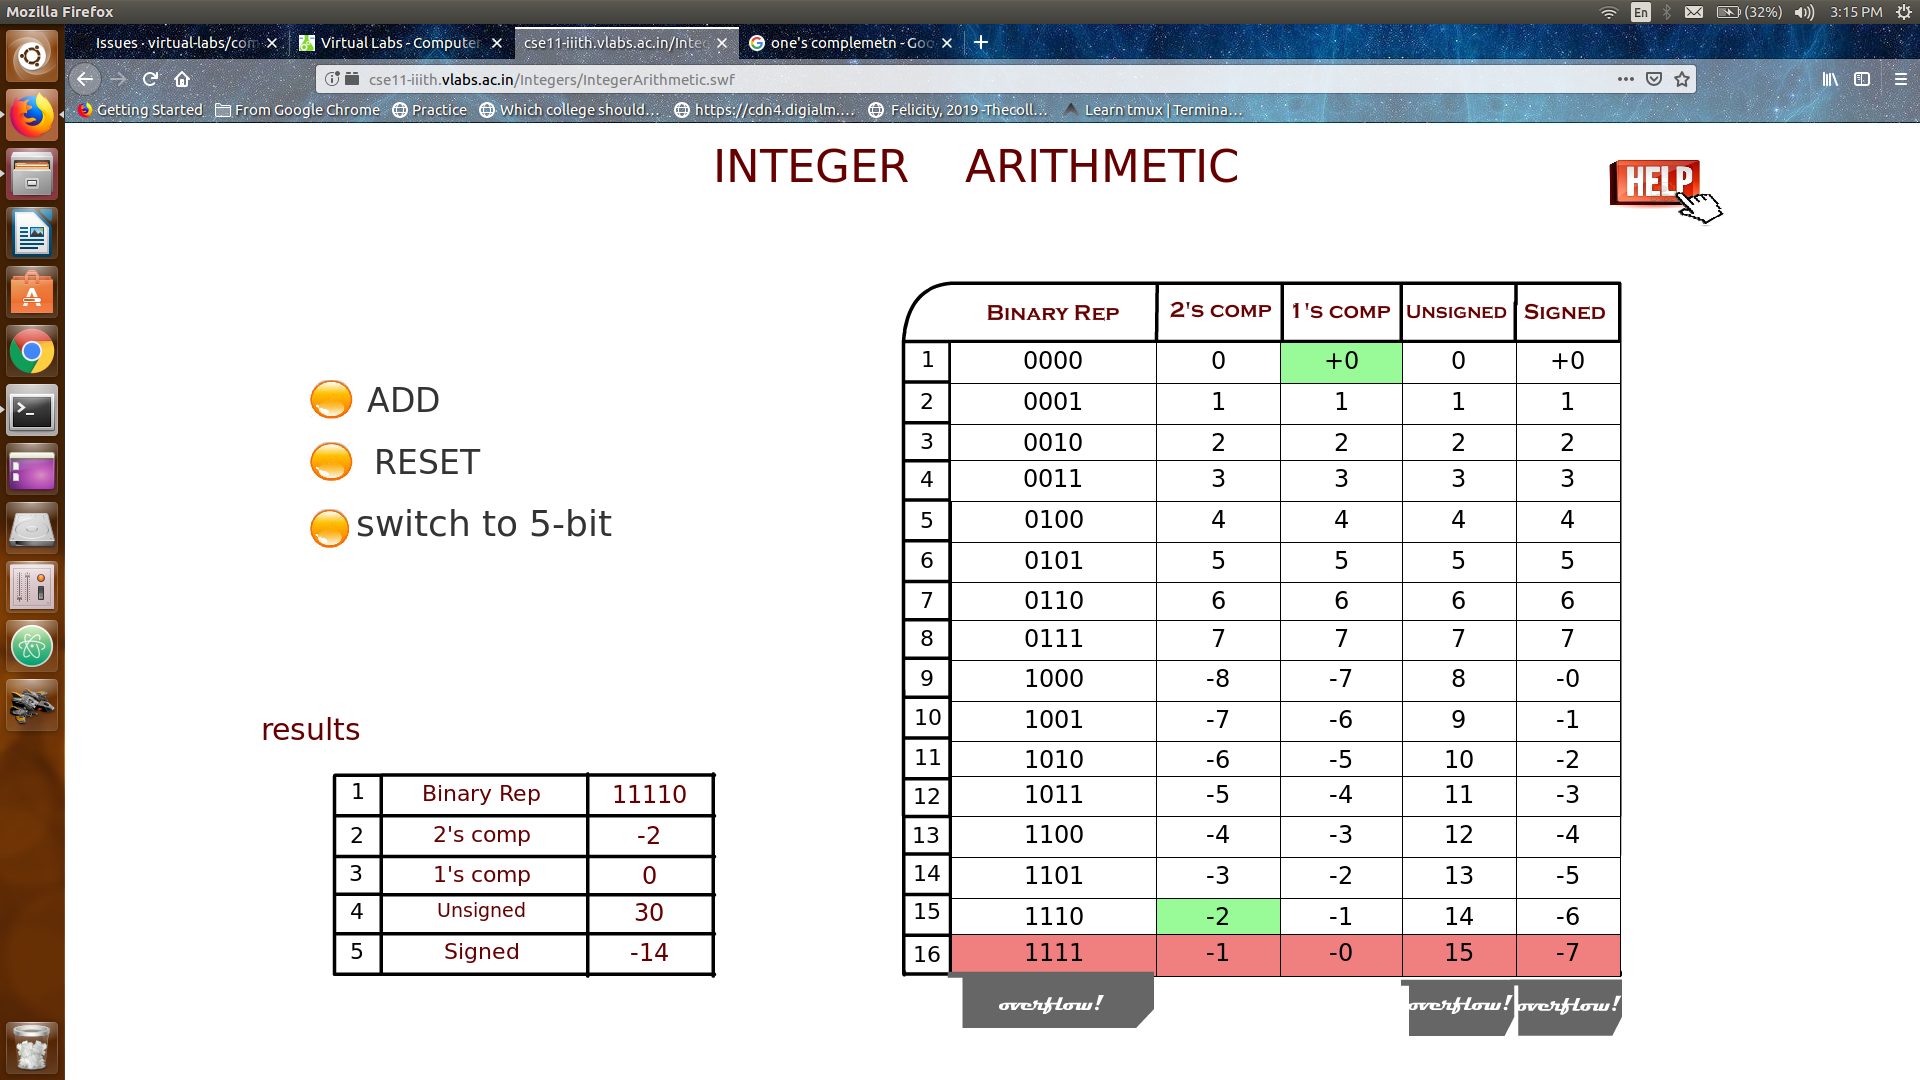This screenshot has width=1920, height=1080.
Task: Open the network Wi-Fi indicator menu
Action: 1608,12
